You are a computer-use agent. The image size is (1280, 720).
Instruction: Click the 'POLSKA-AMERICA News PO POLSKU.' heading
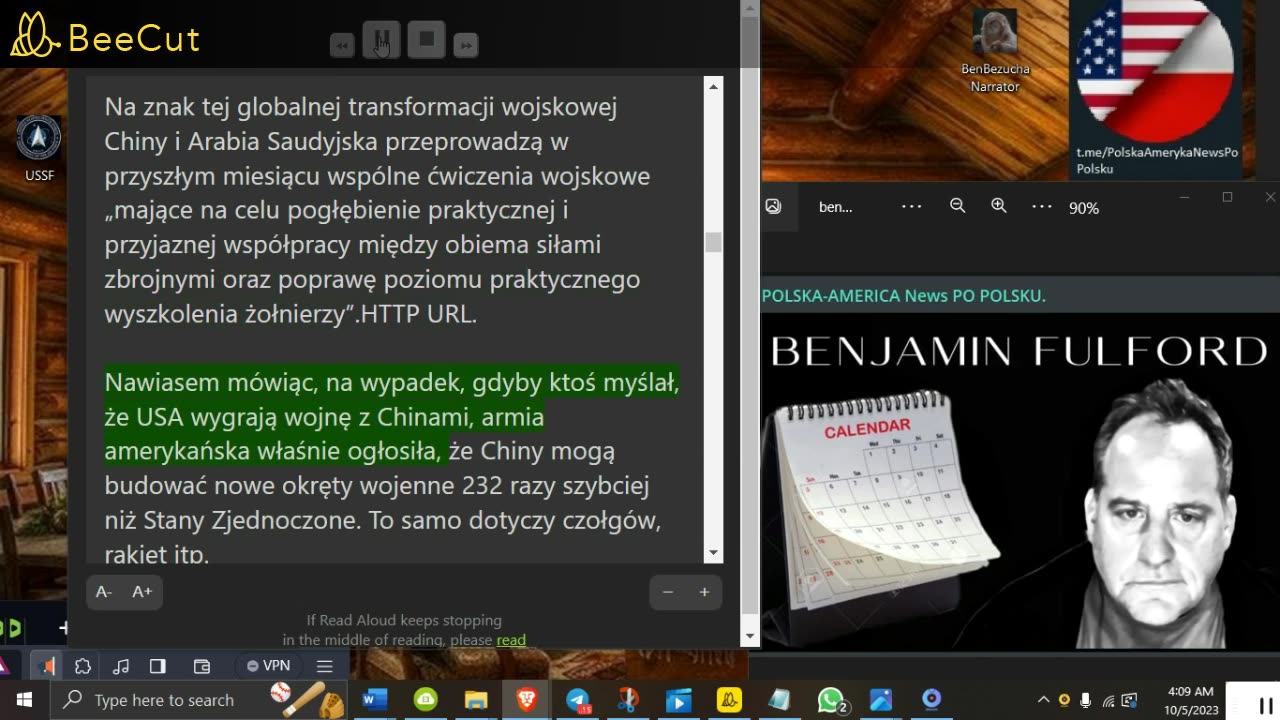(x=904, y=296)
